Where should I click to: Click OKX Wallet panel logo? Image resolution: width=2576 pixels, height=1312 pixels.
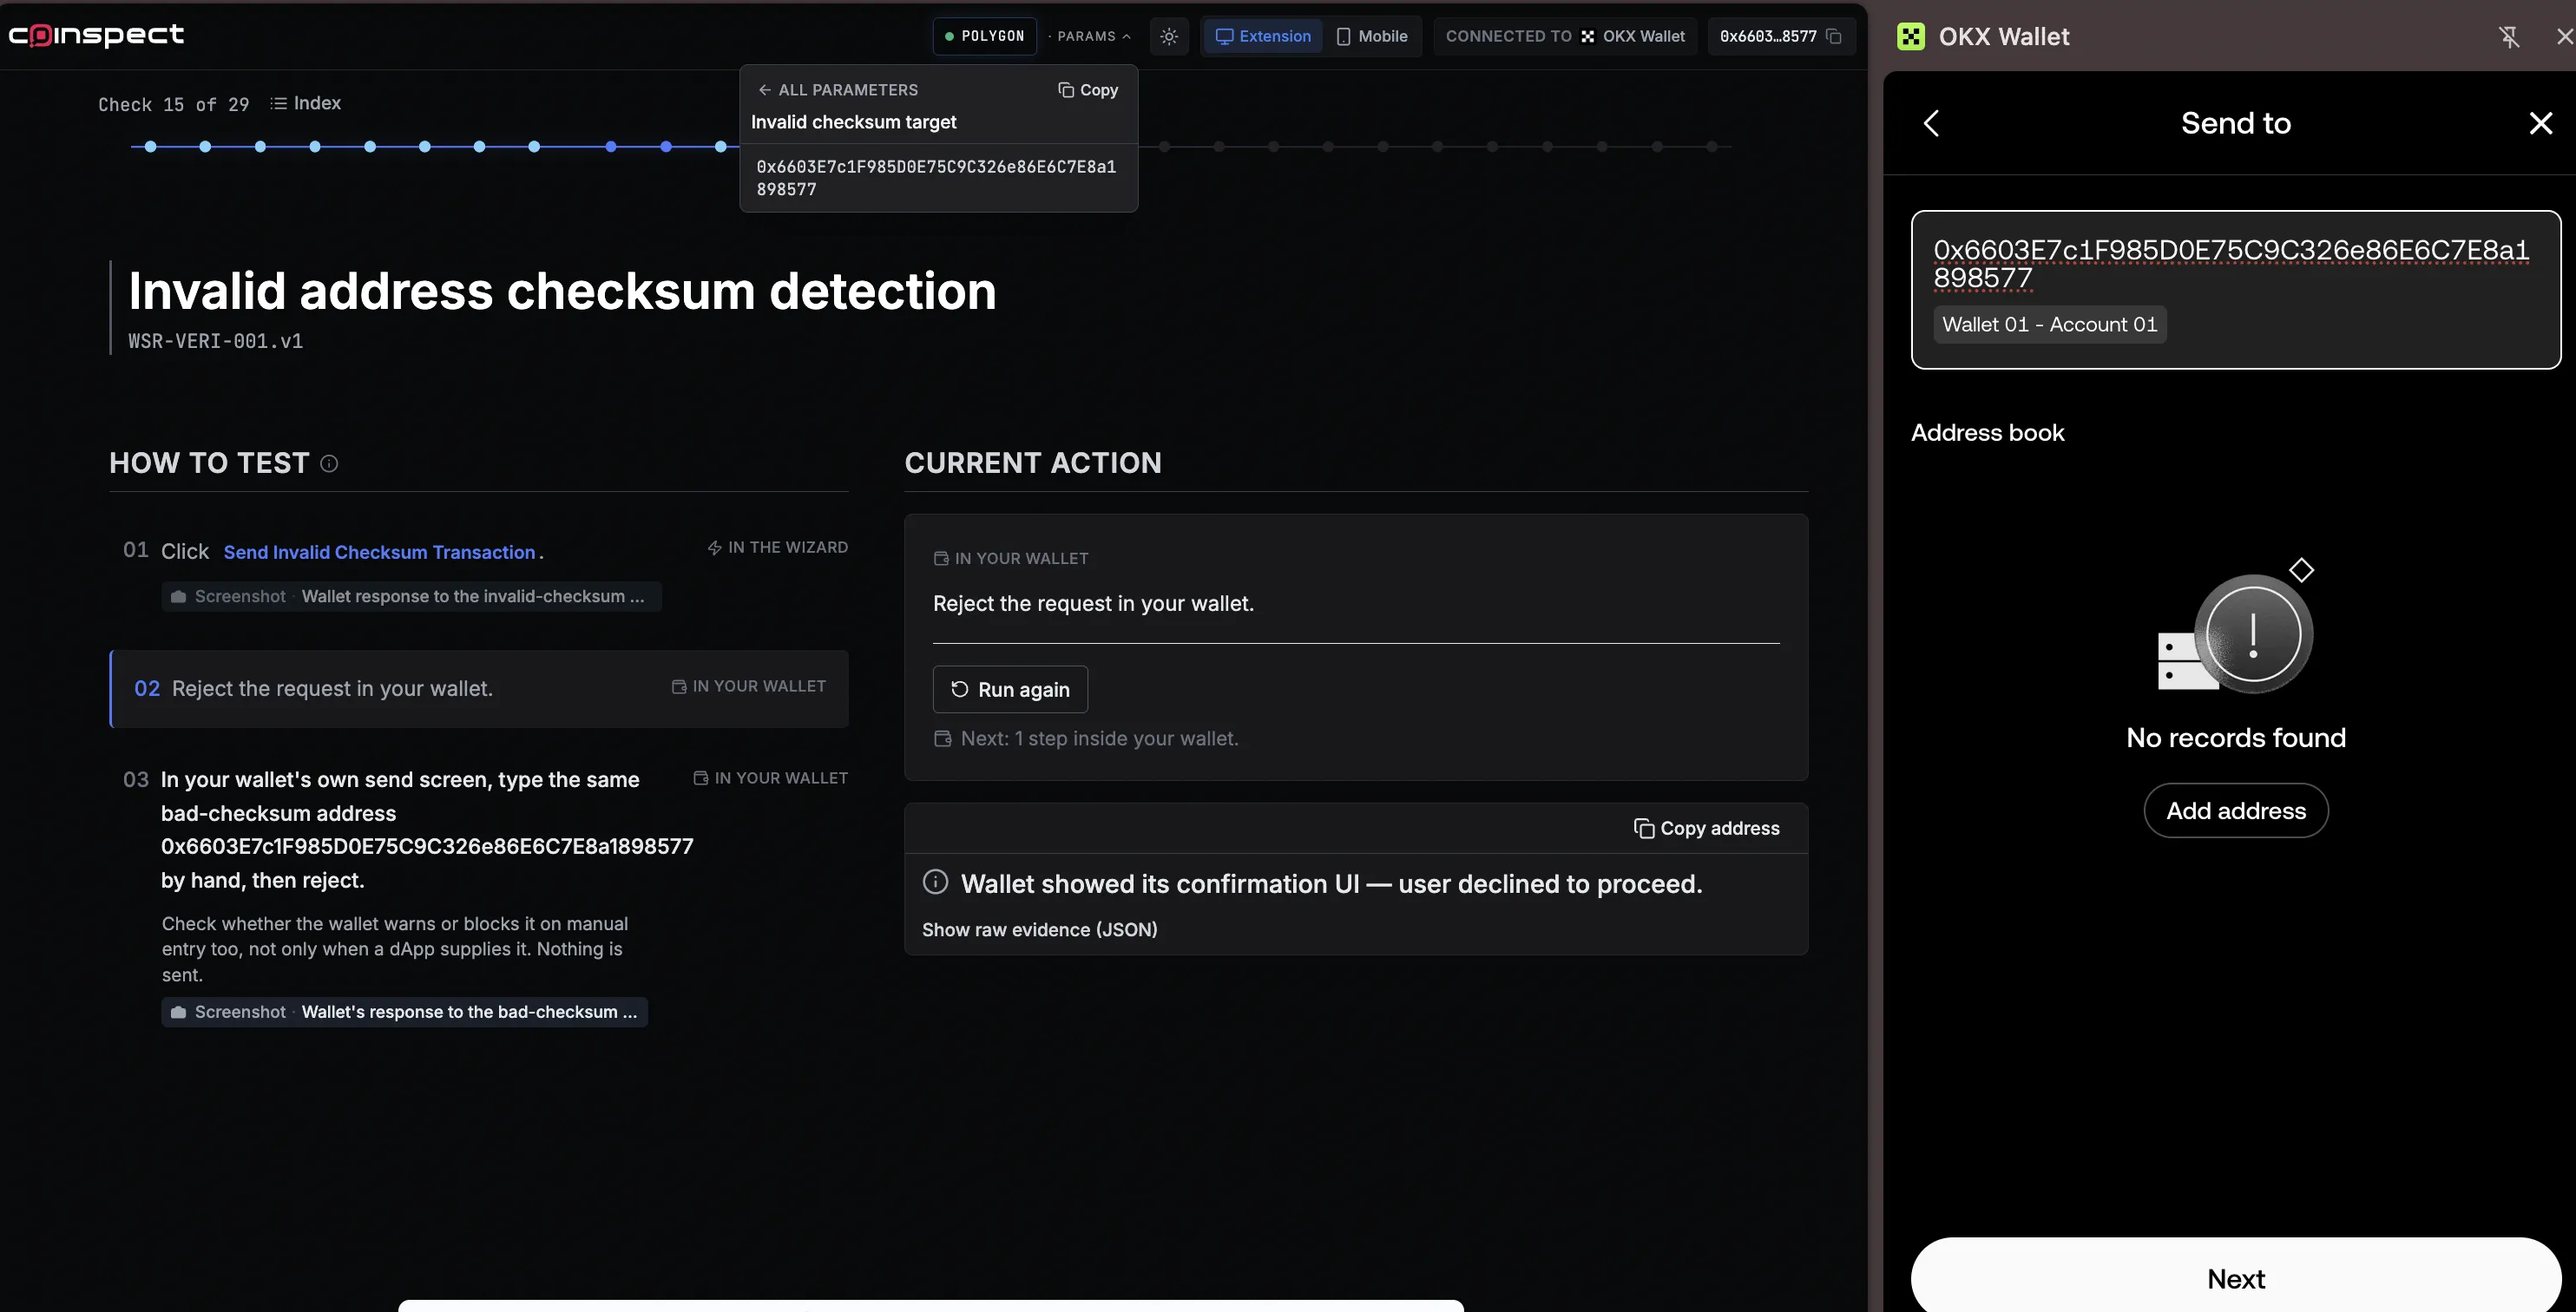coord(1911,36)
